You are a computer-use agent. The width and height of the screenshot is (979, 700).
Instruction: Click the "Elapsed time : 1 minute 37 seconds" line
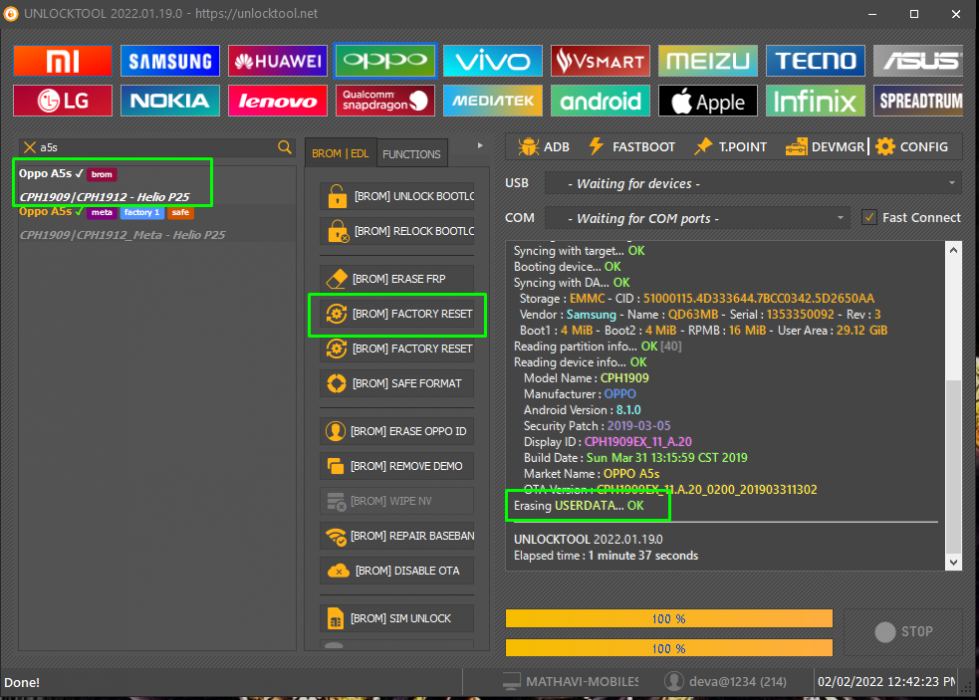pos(606,555)
